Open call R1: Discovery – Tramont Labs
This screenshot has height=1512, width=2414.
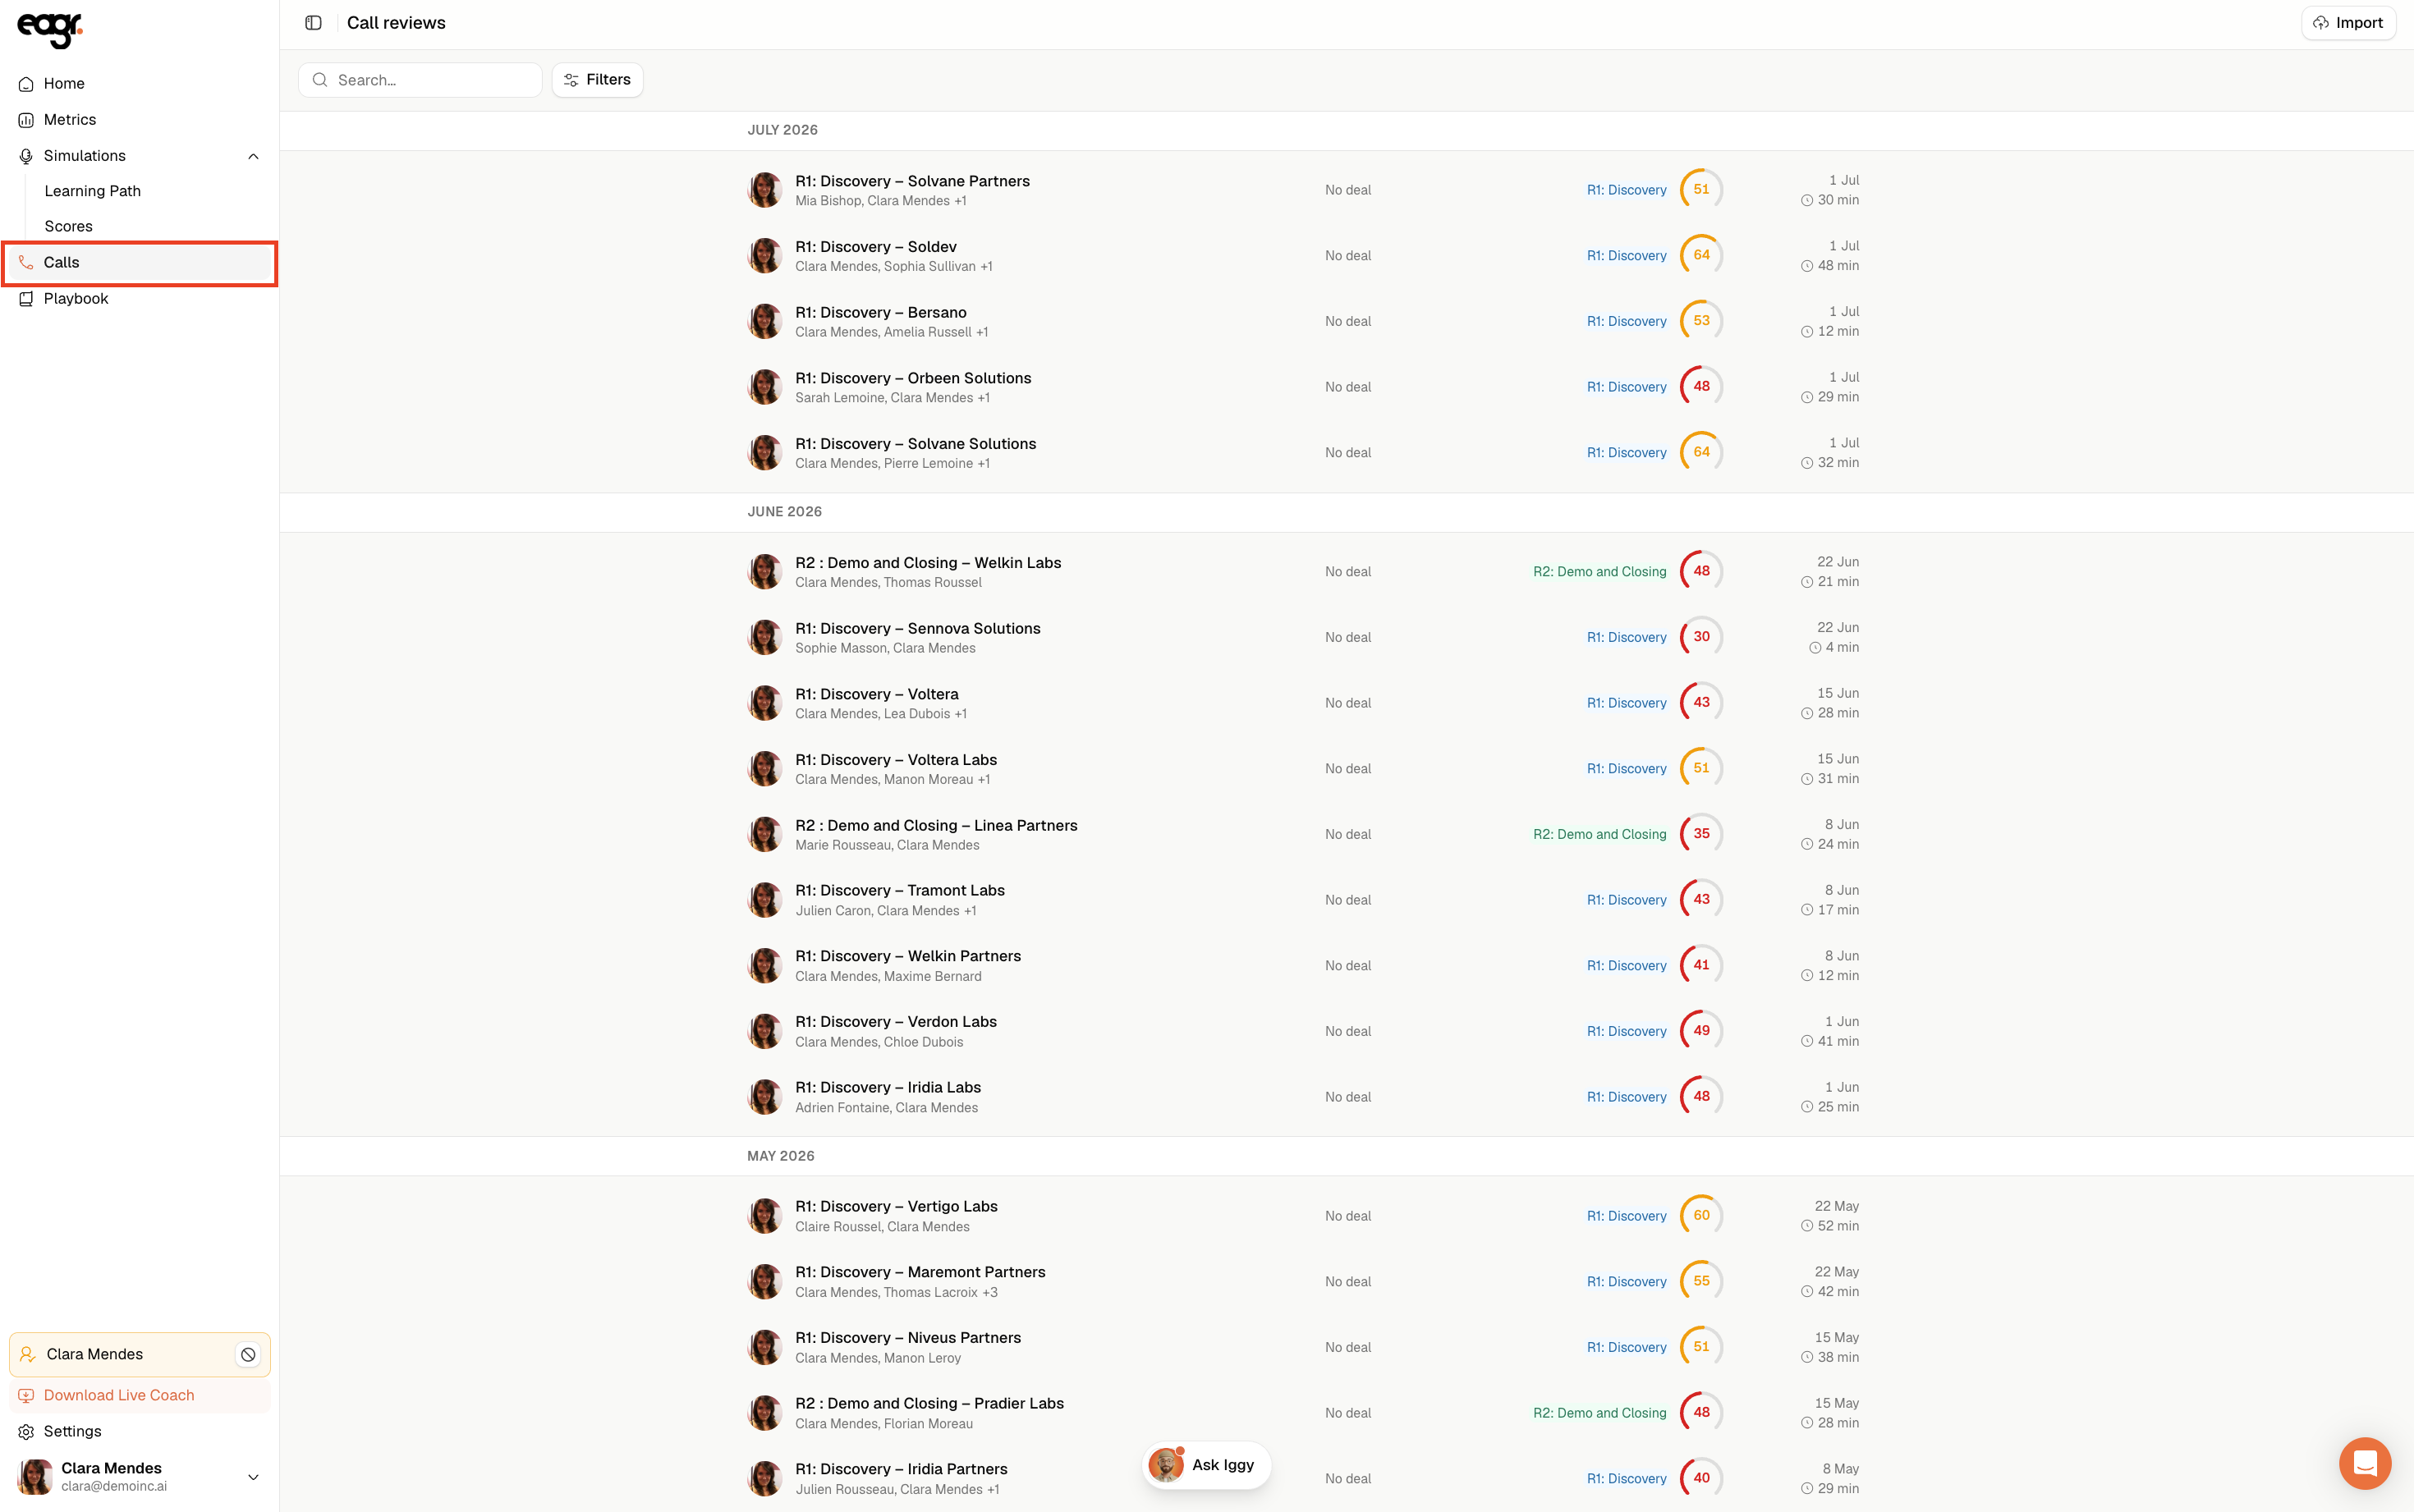tap(899, 890)
